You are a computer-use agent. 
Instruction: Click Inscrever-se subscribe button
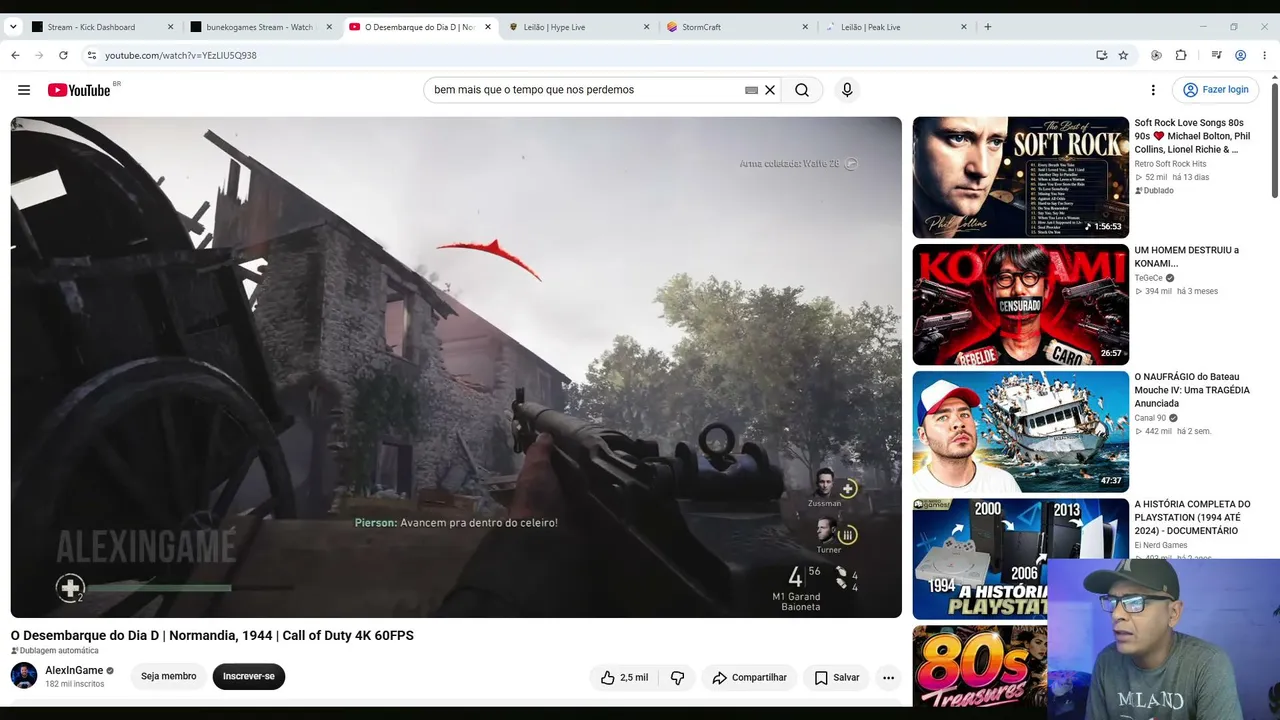pyautogui.click(x=249, y=677)
